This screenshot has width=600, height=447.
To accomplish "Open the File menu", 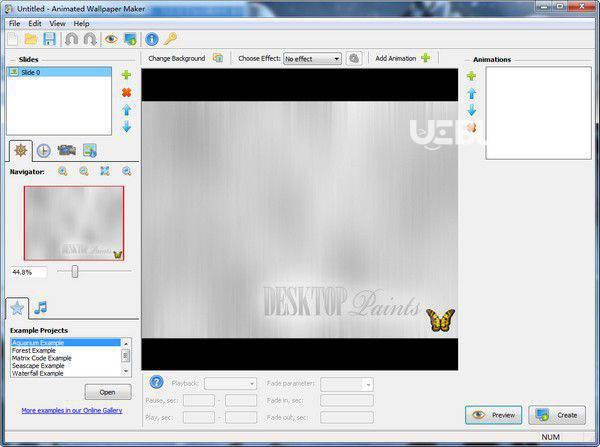I will pos(15,23).
